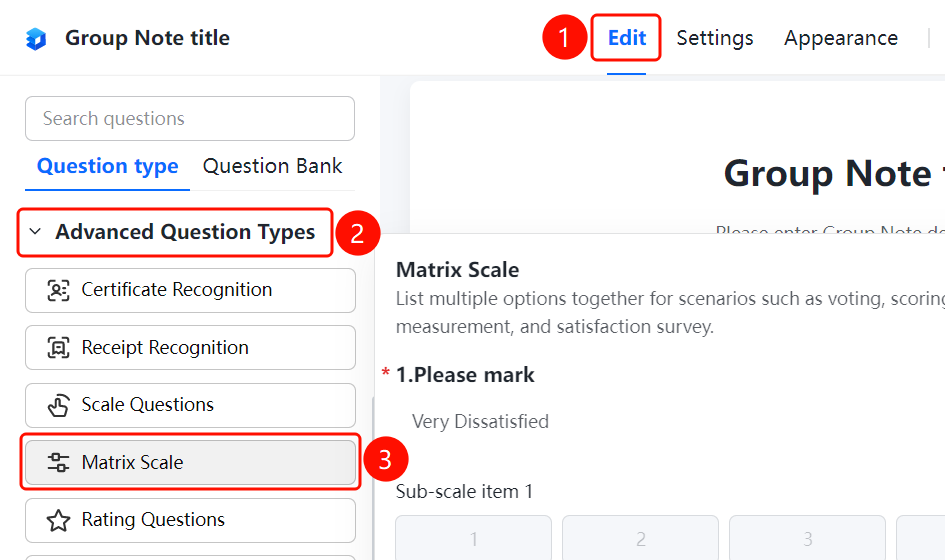Select rating 3 for Sub-scale item 1
945x560 pixels.
808,538
